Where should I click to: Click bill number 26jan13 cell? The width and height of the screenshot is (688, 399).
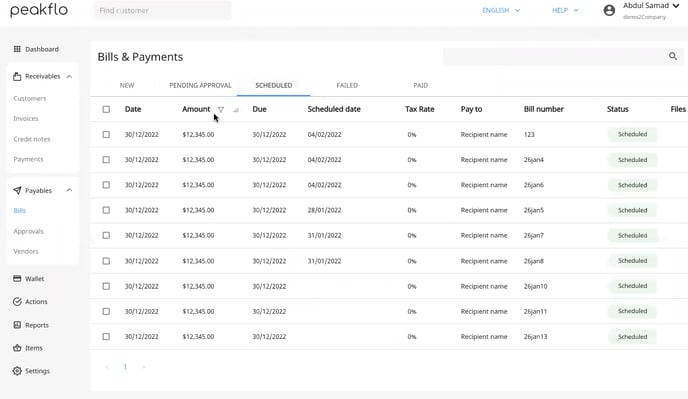(x=535, y=337)
